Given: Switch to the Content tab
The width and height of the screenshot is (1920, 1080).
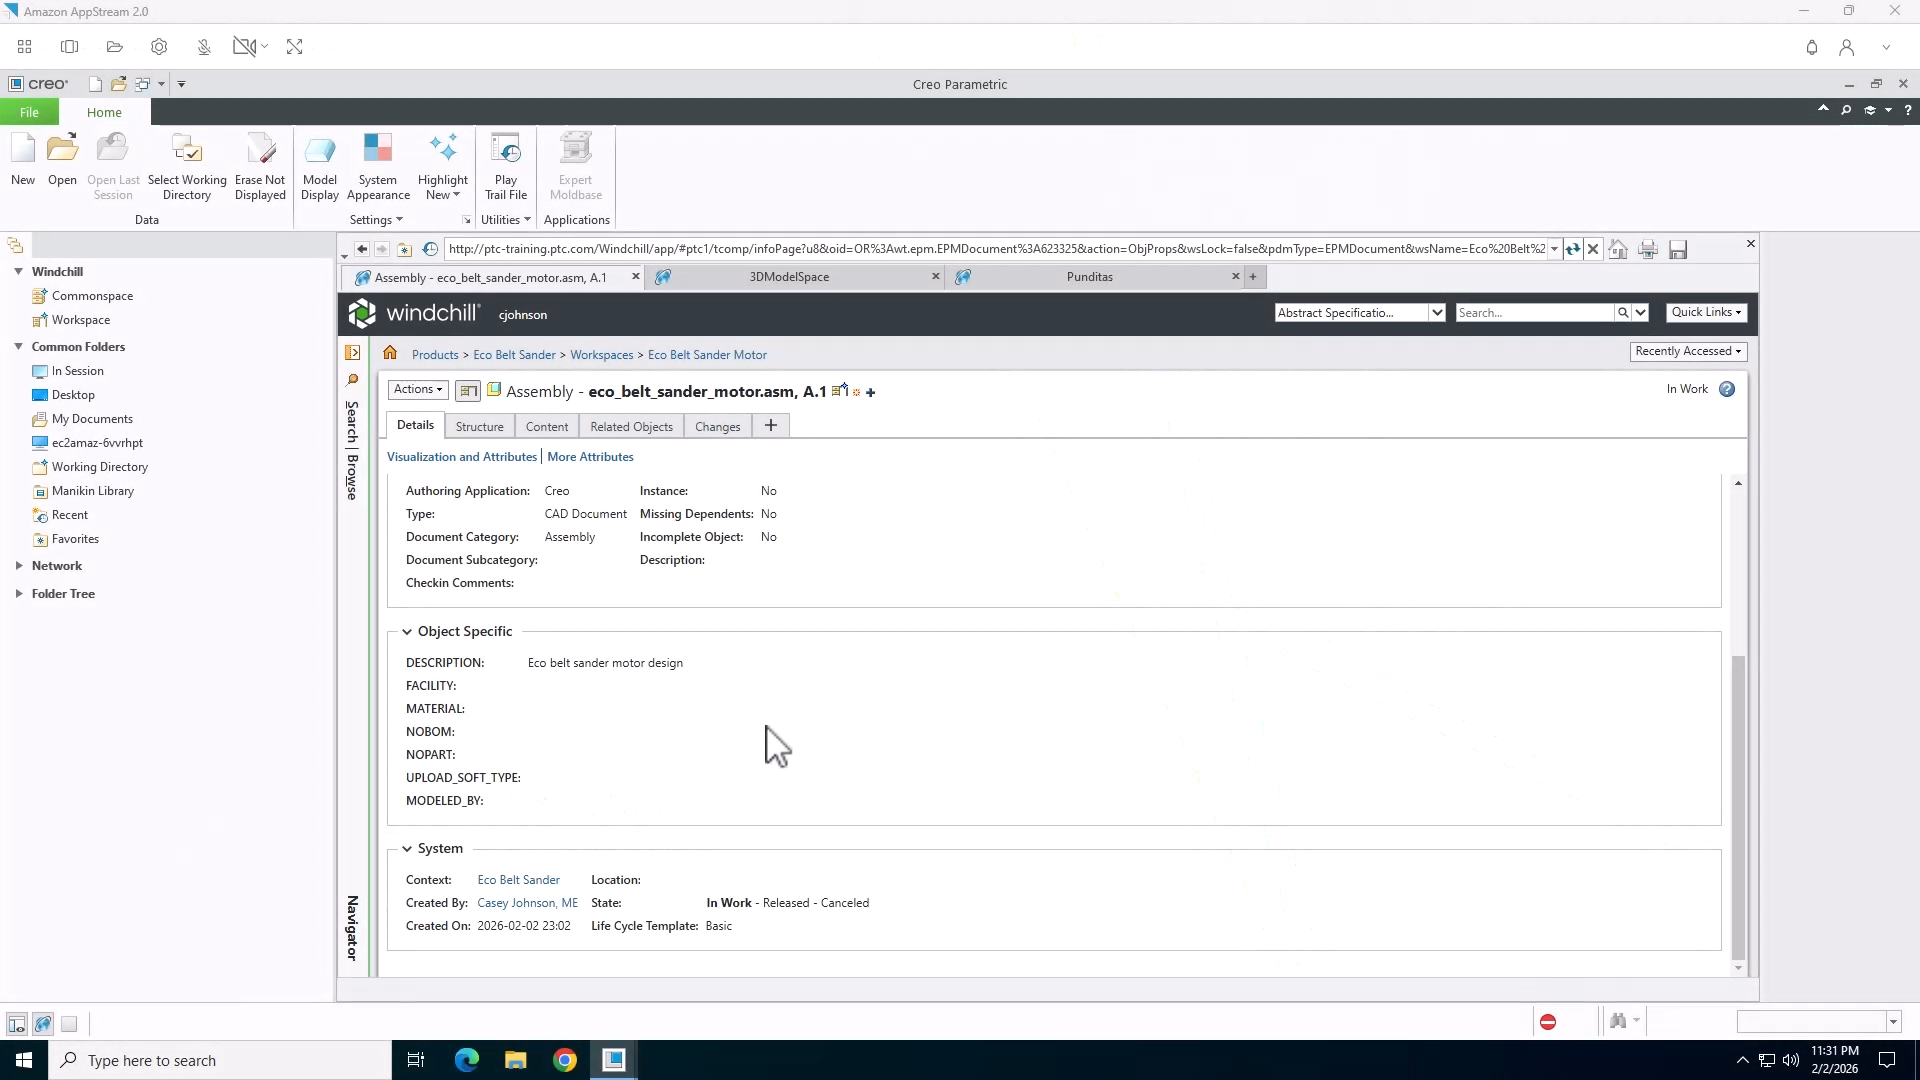Looking at the screenshot, I should coord(547,426).
